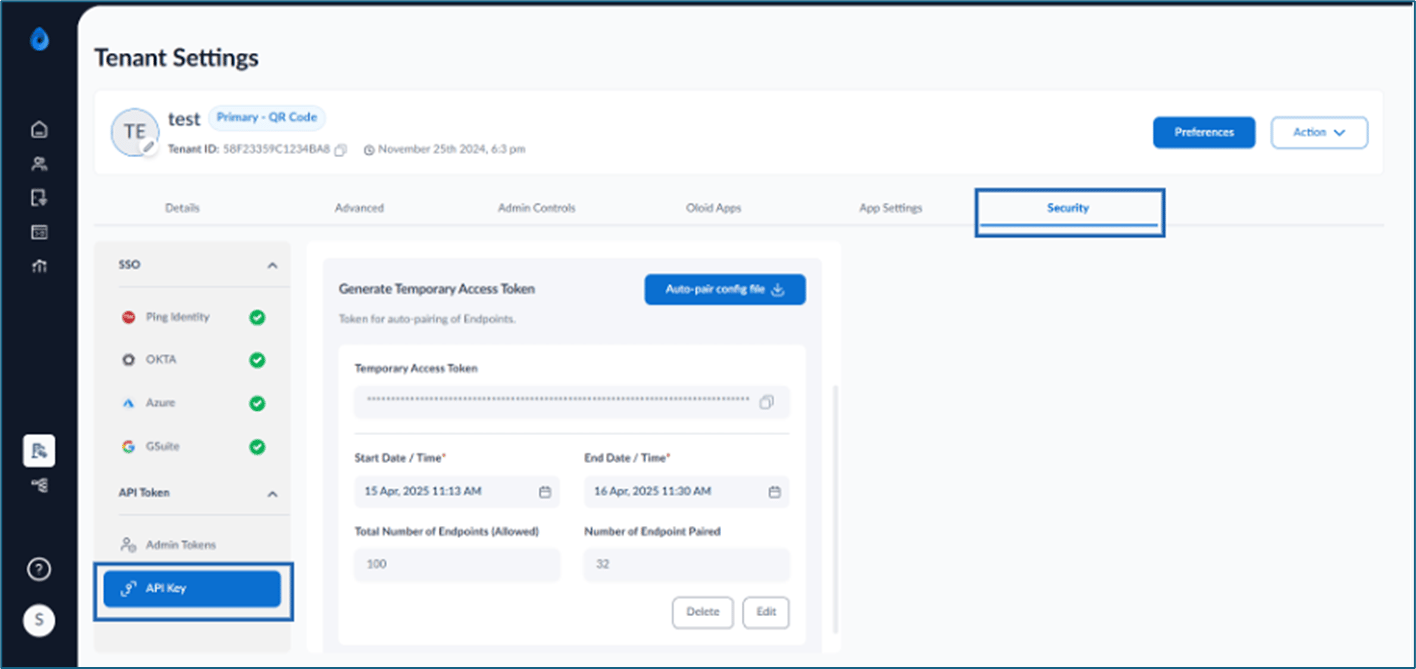
Task: Select OKTA SSO entry
Action: point(192,360)
